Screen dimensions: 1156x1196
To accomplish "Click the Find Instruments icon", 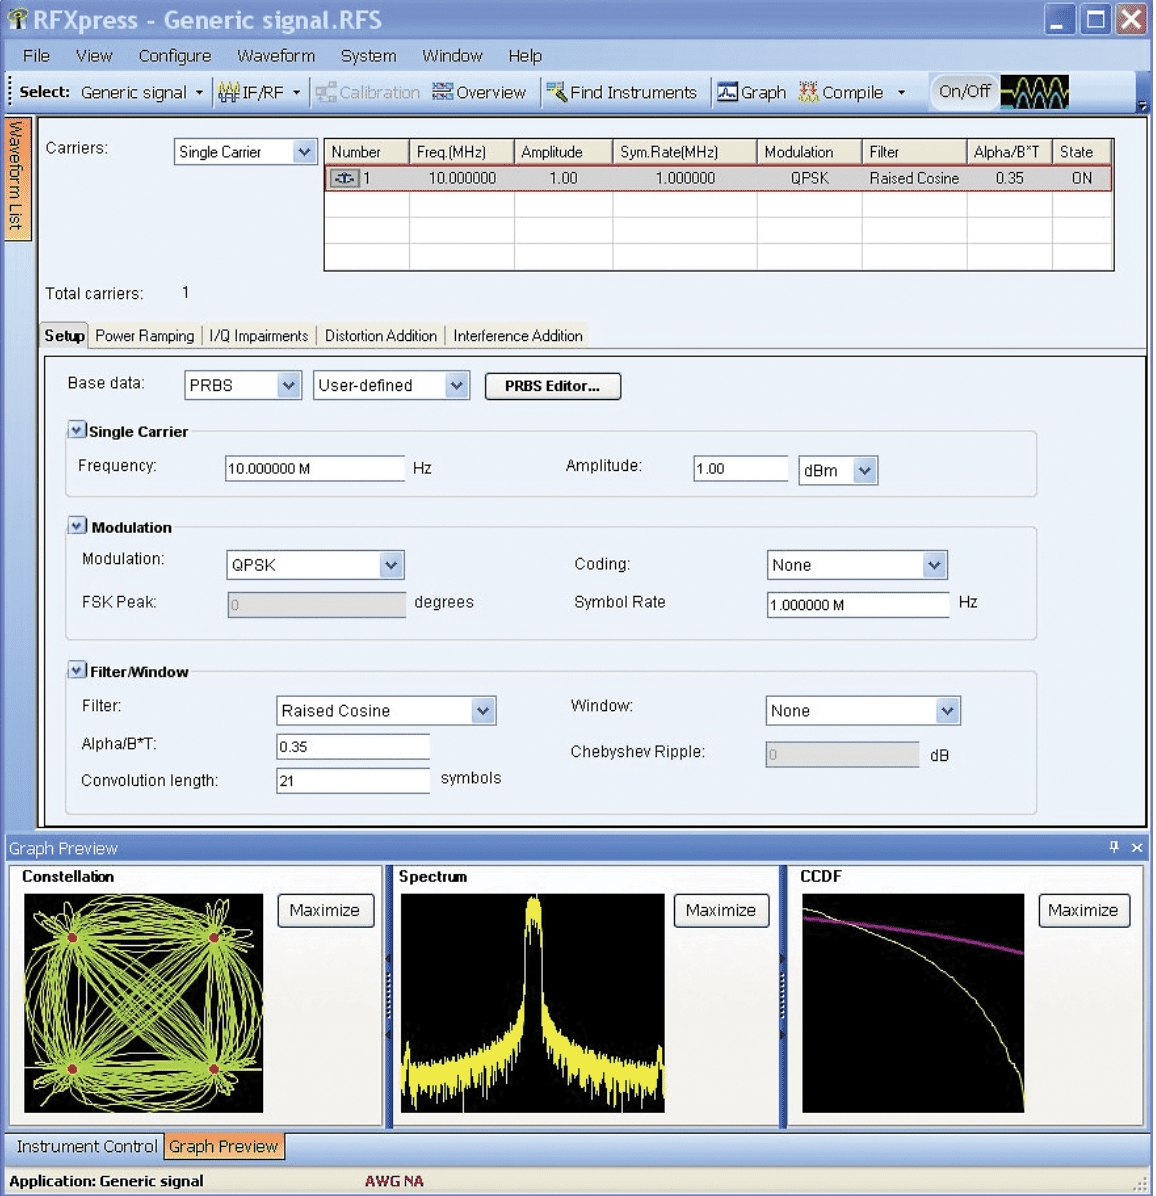I will (556, 92).
